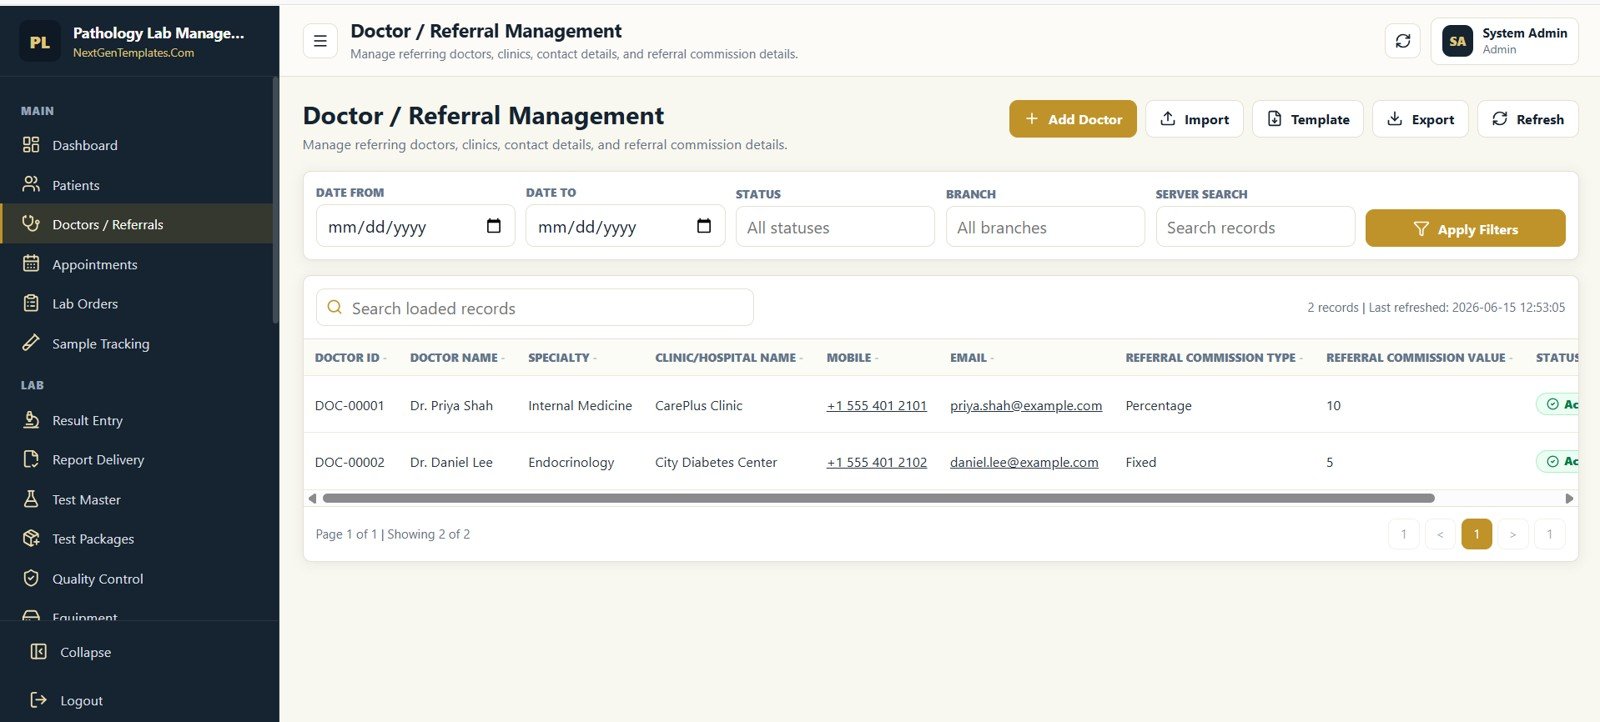Click the funnel icon on Apply Filters

[x=1421, y=229]
